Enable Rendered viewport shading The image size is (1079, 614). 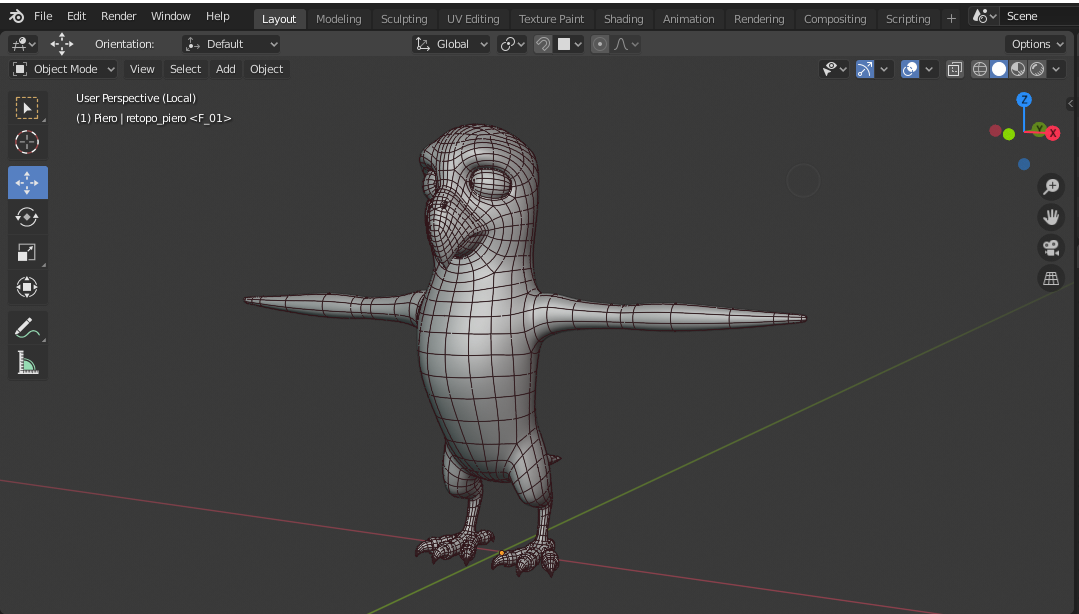coord(1037,69)
